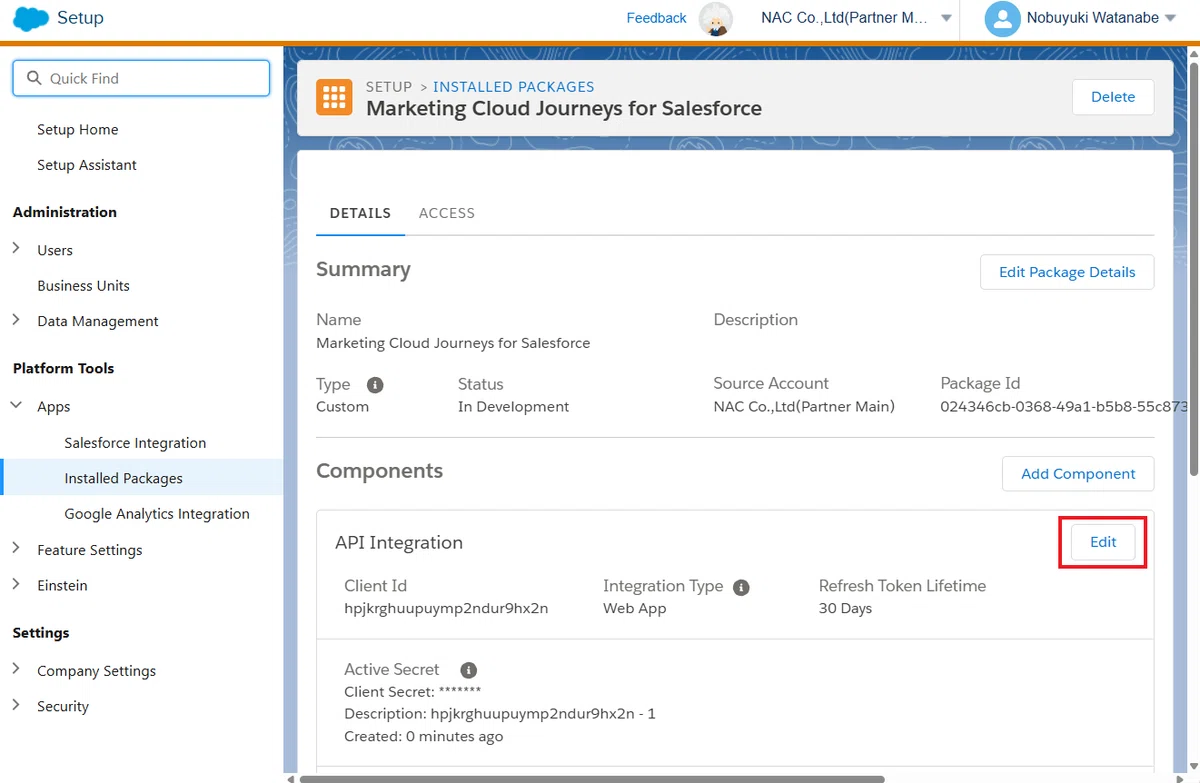Viewport: 1200px width, 783px height.
Task: Expand the Data Management section
Action: pos(16,320)
